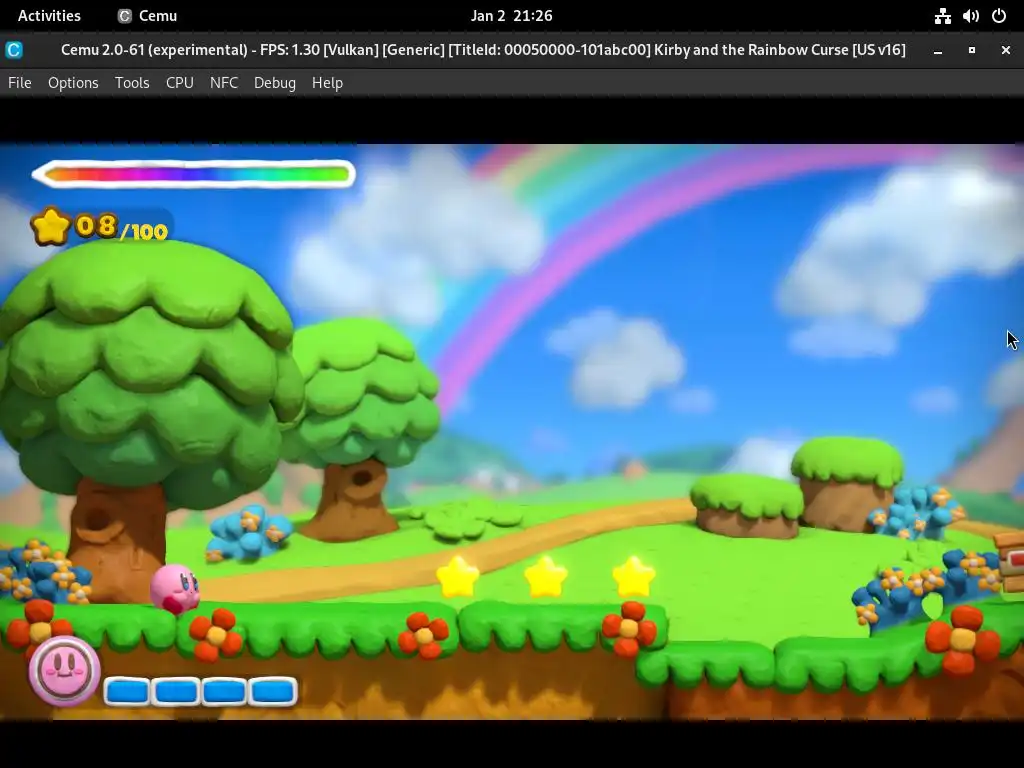Open the clock showing Jan 2 21:26

511,16
